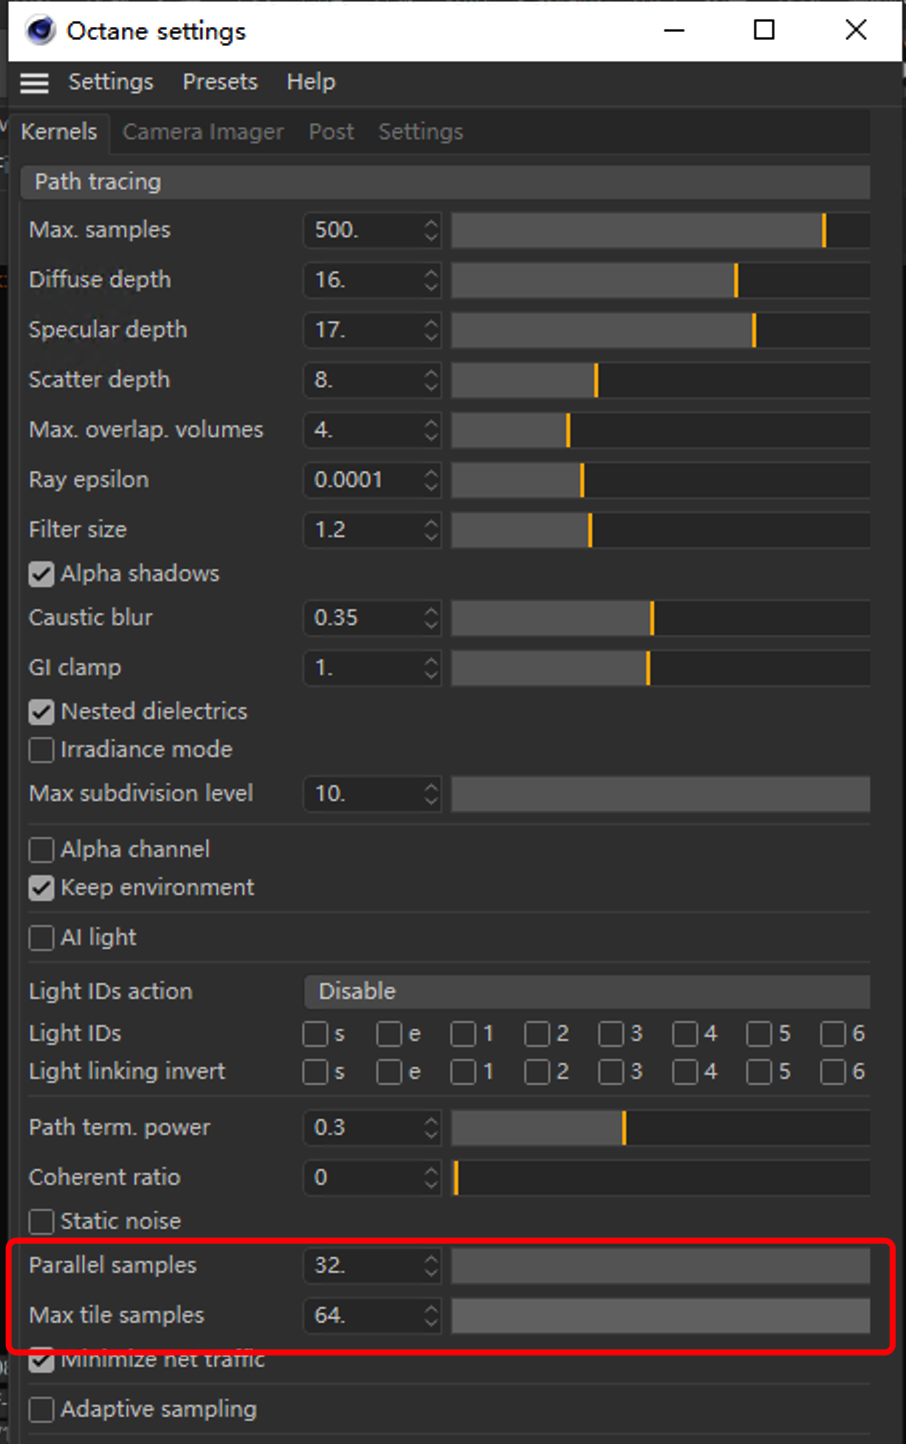This screenshot has width=906, height=1444.
Task: Click the Caustic blur spinner arrows
Action: click(x=431, y=618)
